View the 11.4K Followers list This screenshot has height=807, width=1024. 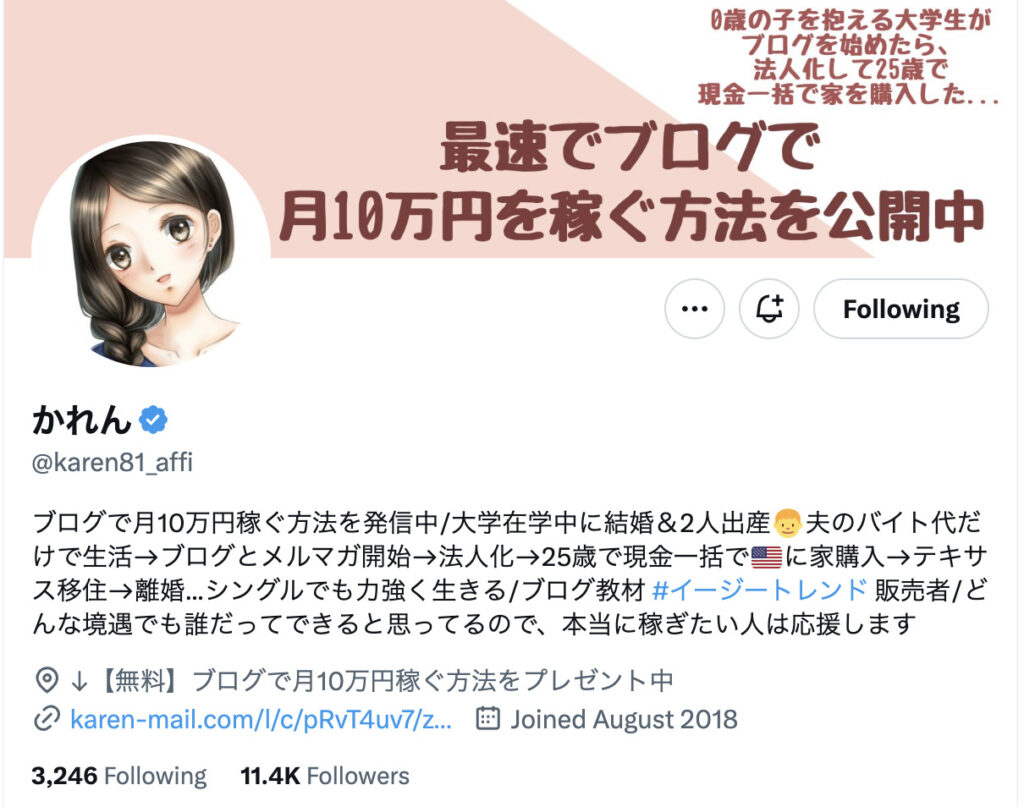point(325,776)
